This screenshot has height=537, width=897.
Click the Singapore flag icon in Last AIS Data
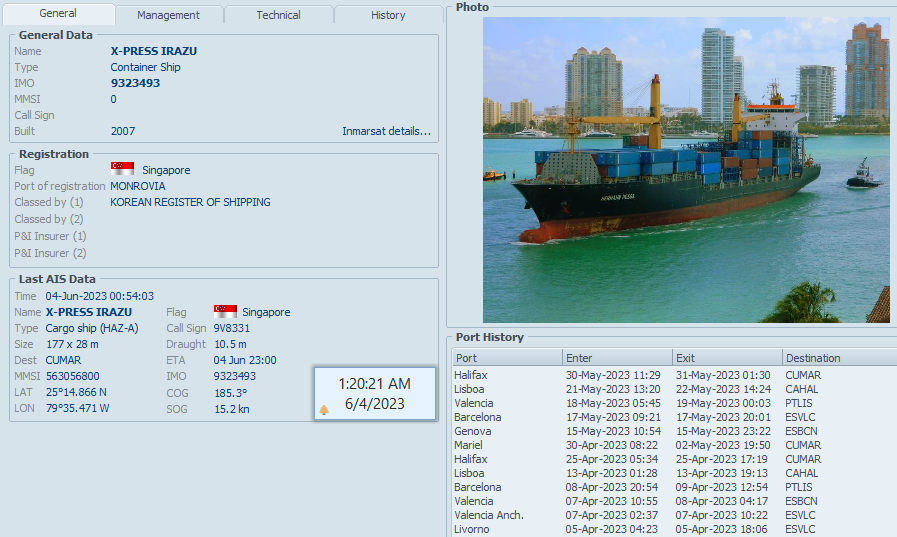(225, 311)
